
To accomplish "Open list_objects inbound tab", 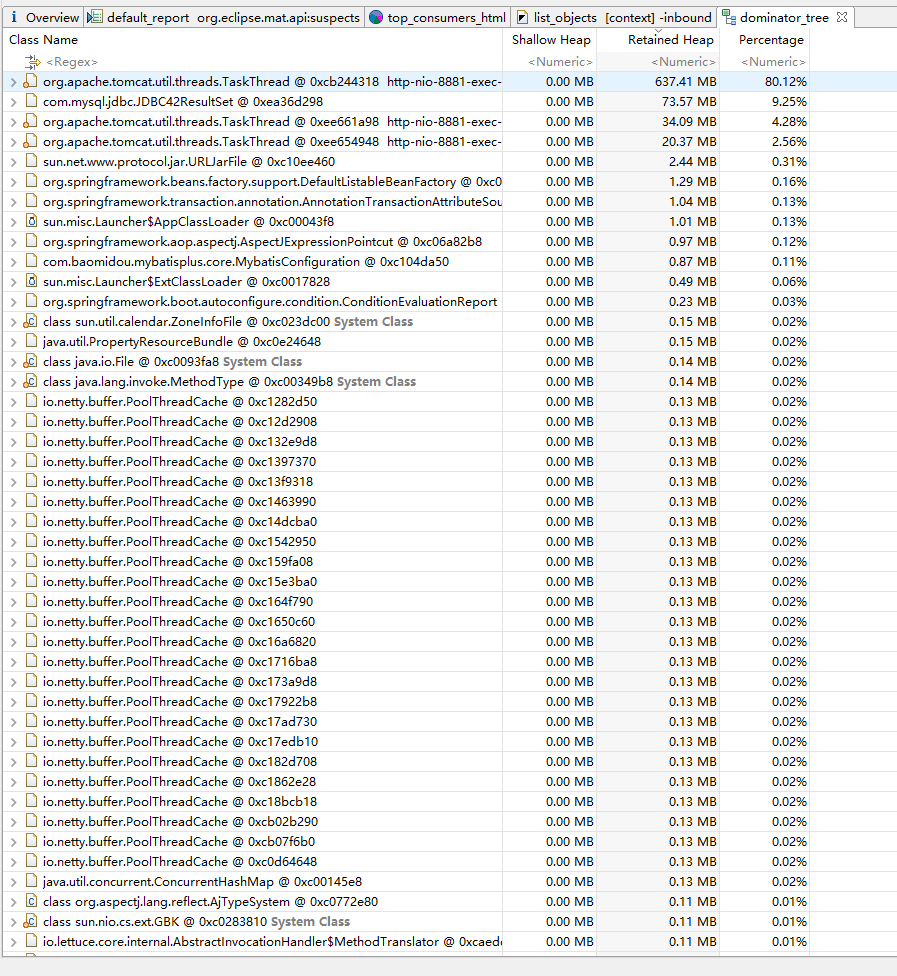I will 614,17.
